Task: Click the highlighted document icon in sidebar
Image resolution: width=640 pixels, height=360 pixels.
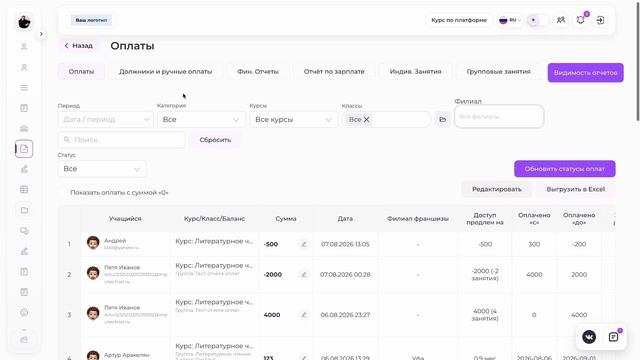Action: tap(24, 149)
